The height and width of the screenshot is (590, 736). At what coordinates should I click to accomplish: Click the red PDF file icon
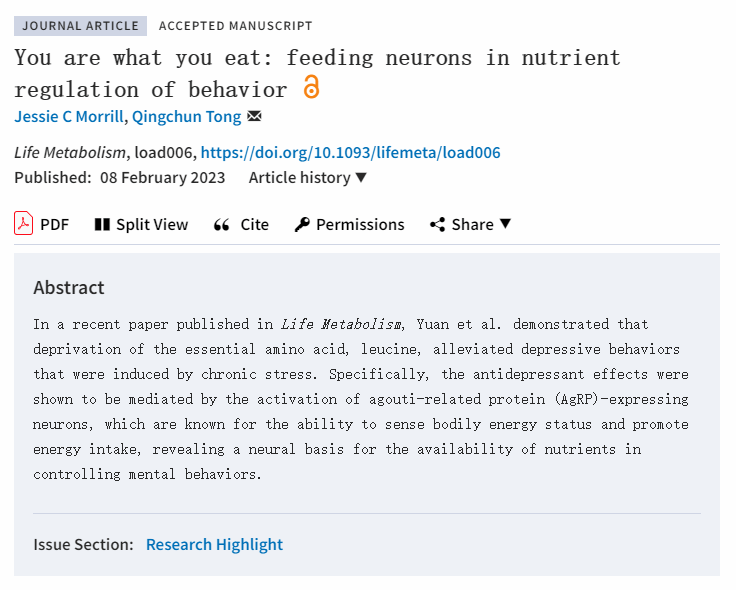[x=23, y=223]
